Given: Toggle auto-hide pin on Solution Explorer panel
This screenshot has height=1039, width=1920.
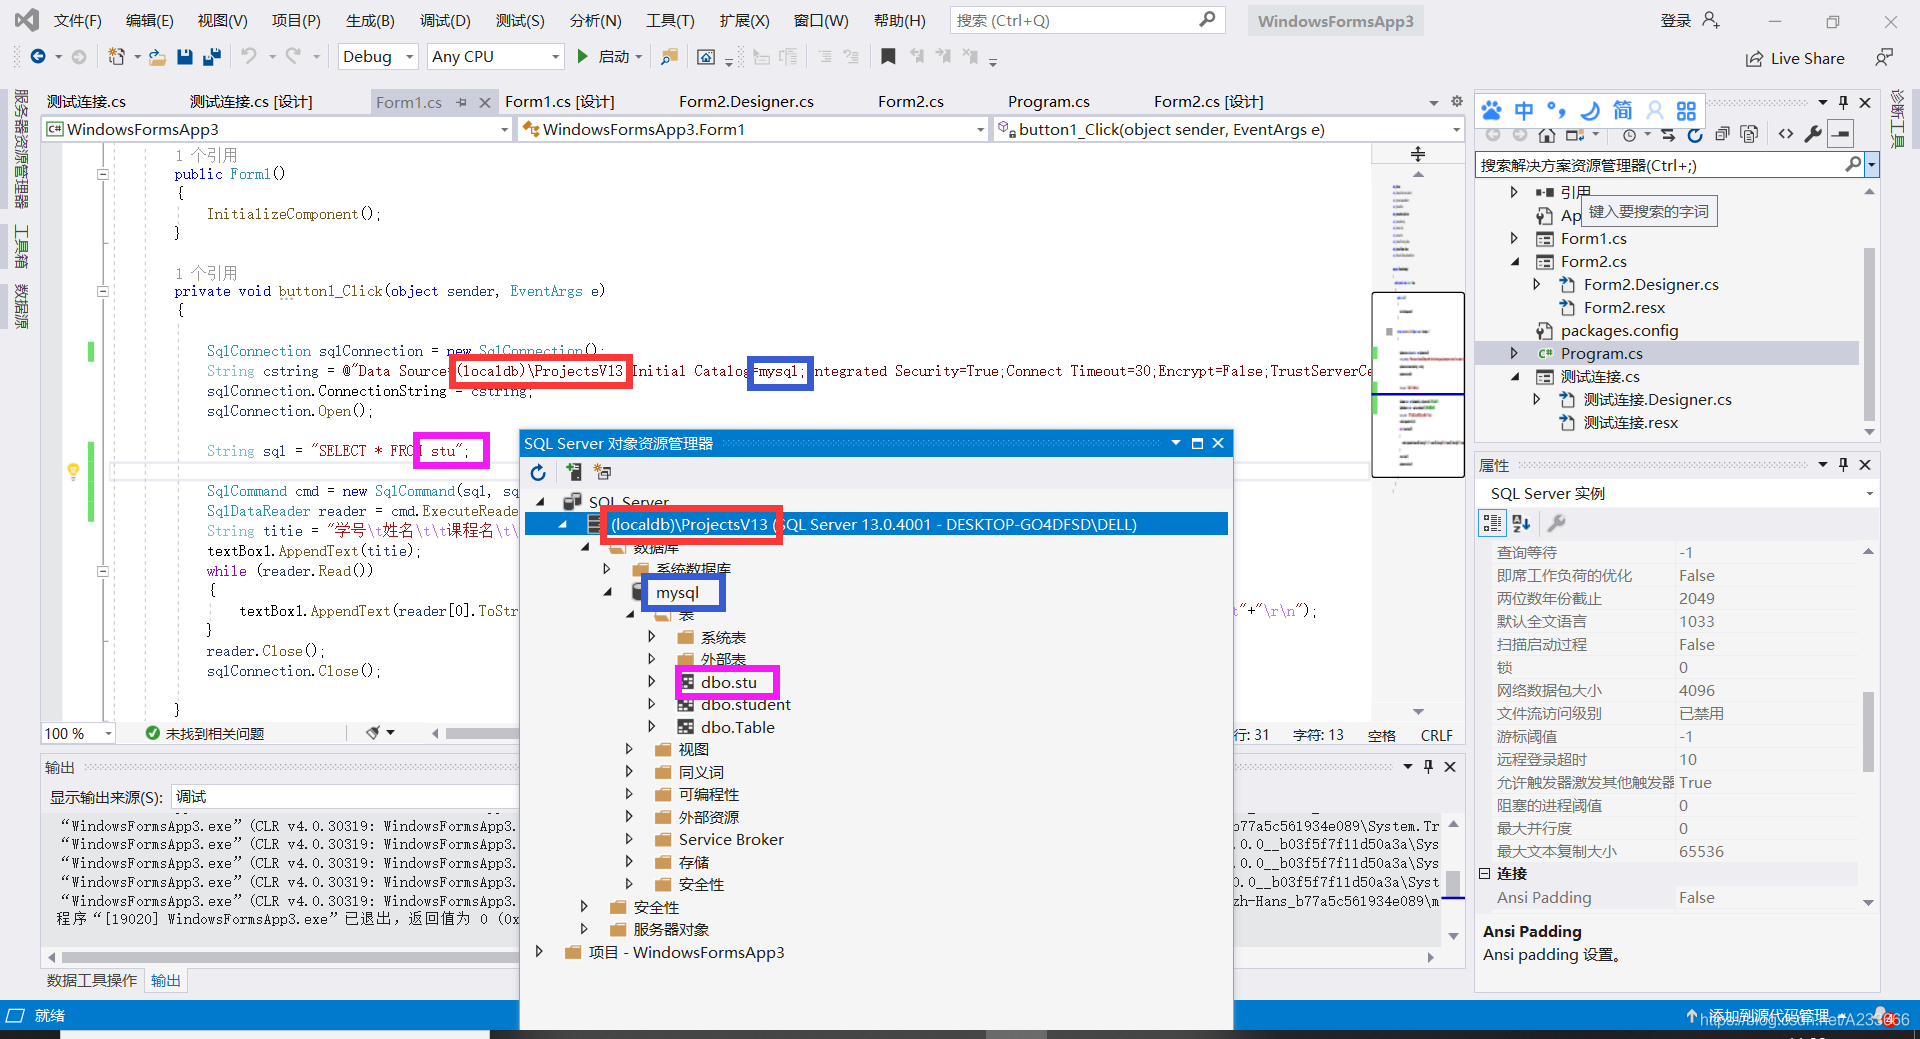Looking at the screenshot, I should pos(1843,102).
